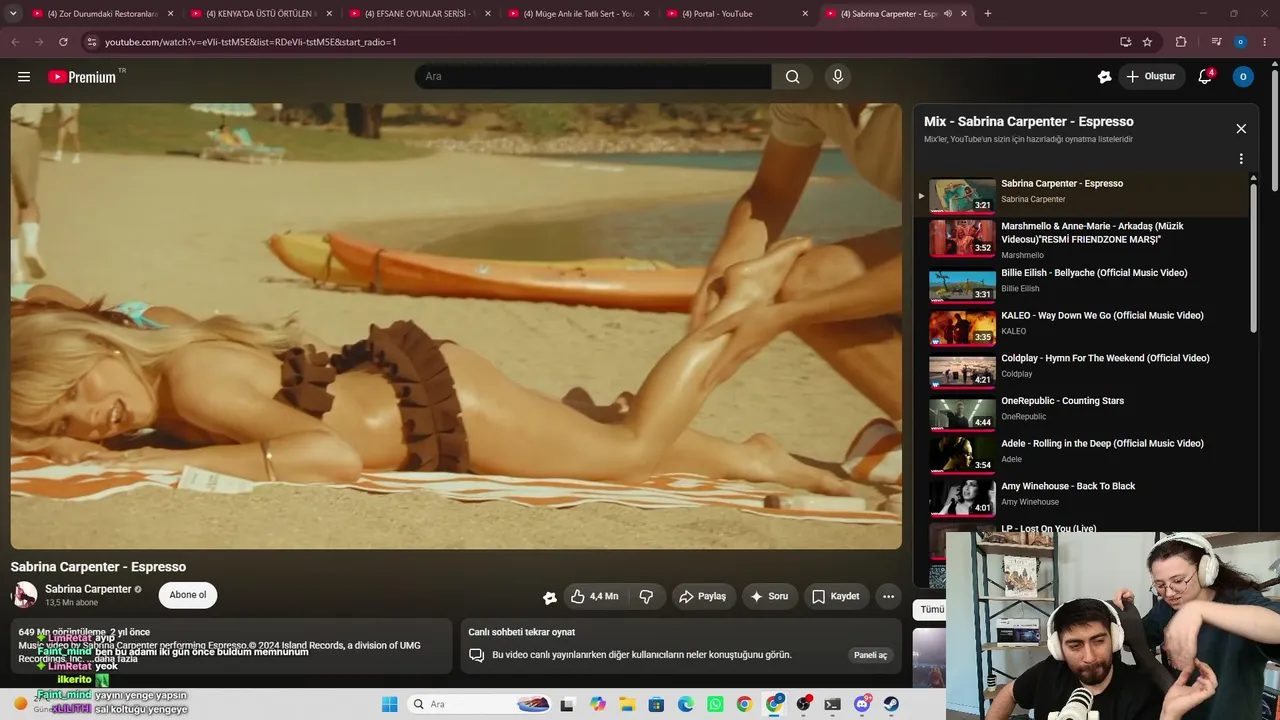Viewport: 1280px width, 720px height.
Task: Click the Sabrina Carpenter channel avatar
Action: pos(24,595)
